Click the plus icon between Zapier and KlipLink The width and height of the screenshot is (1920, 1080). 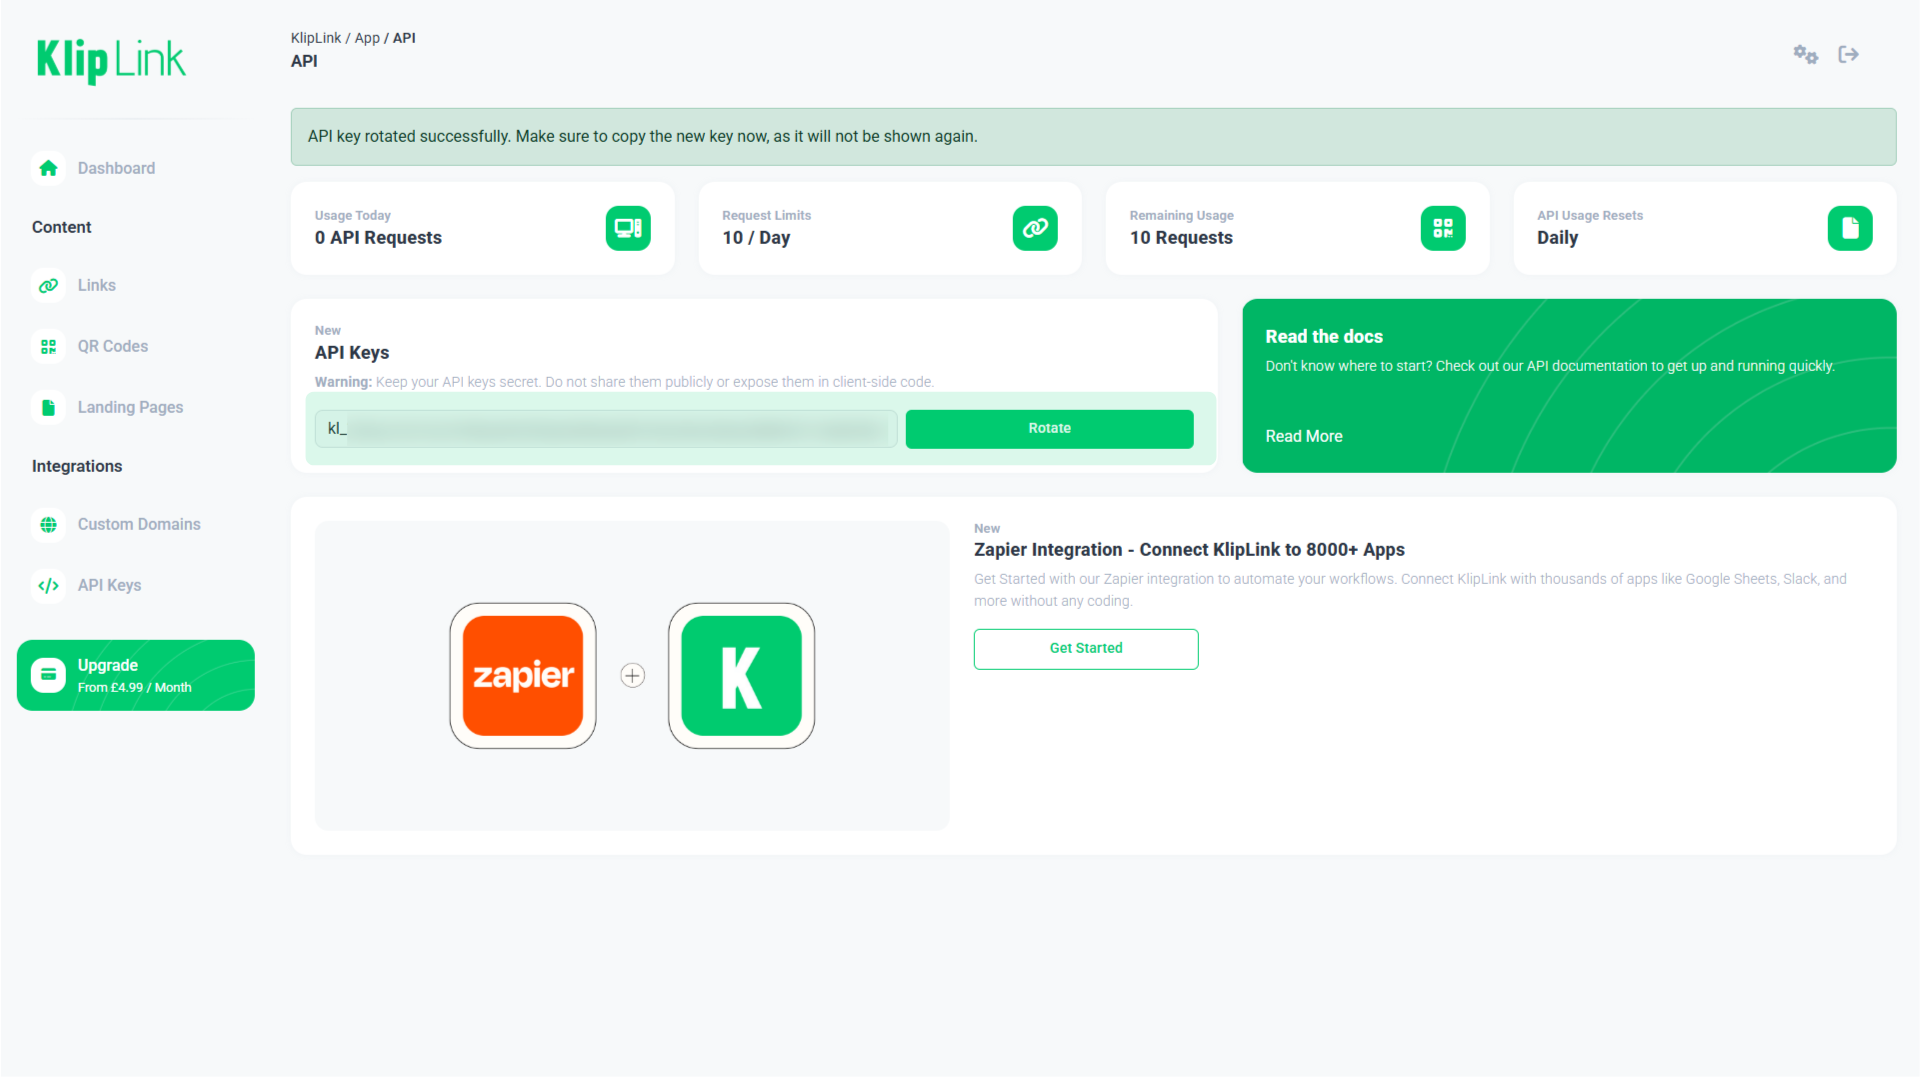(x=632, y=675)
